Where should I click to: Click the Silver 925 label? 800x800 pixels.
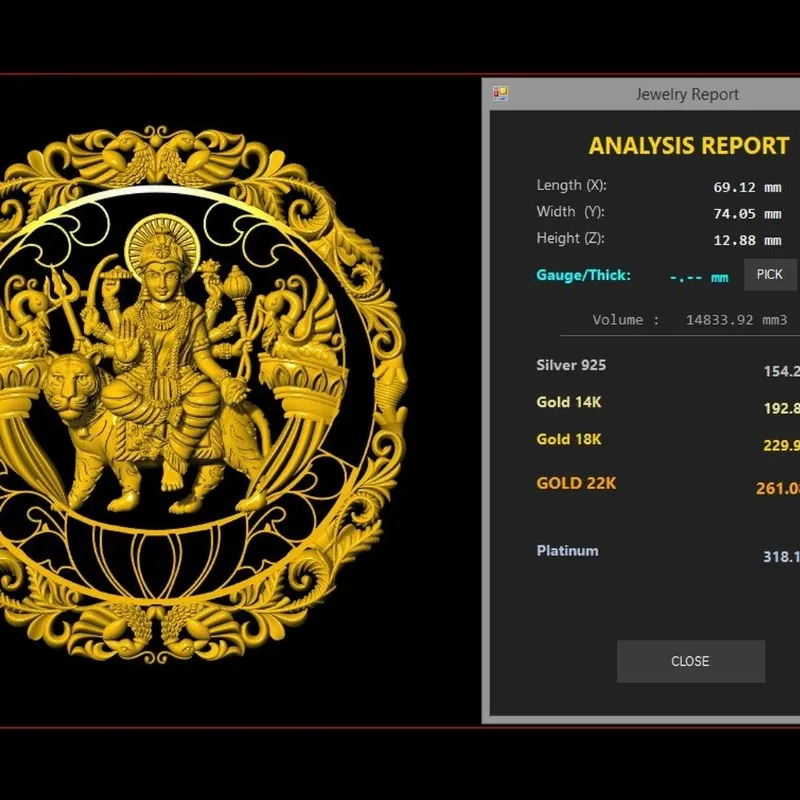pyautogui.click(x=571, y=365)
